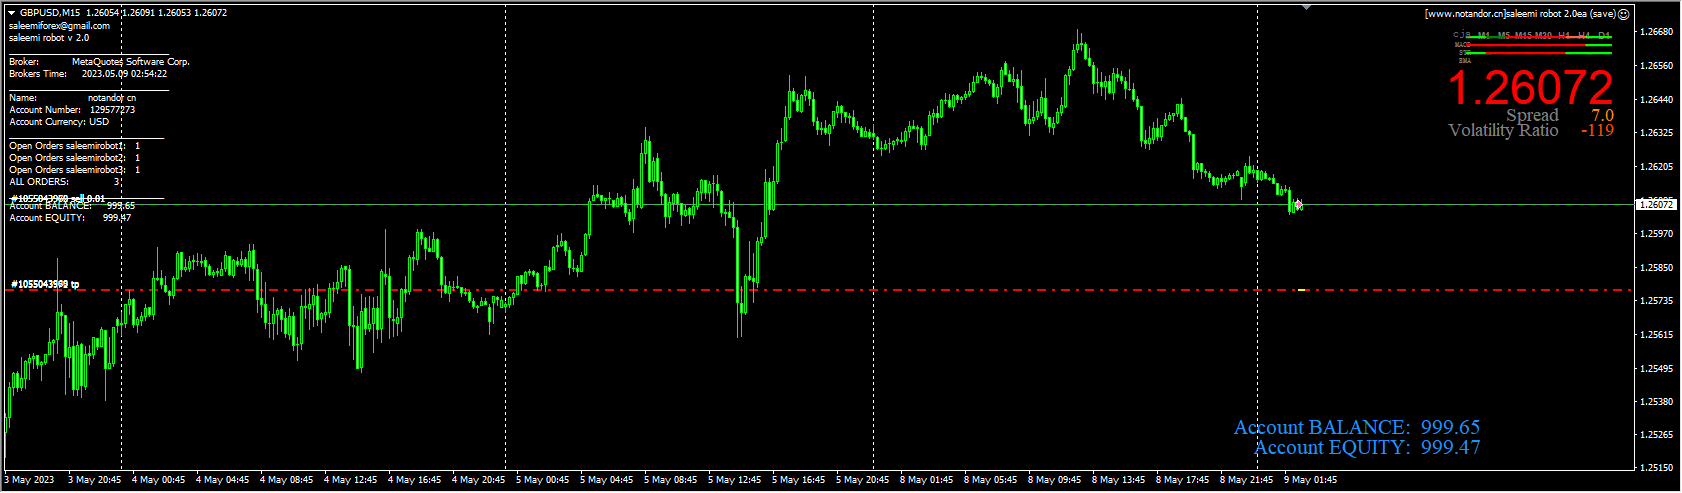Click the 1.25970 price scale label

click(1657, 234)
